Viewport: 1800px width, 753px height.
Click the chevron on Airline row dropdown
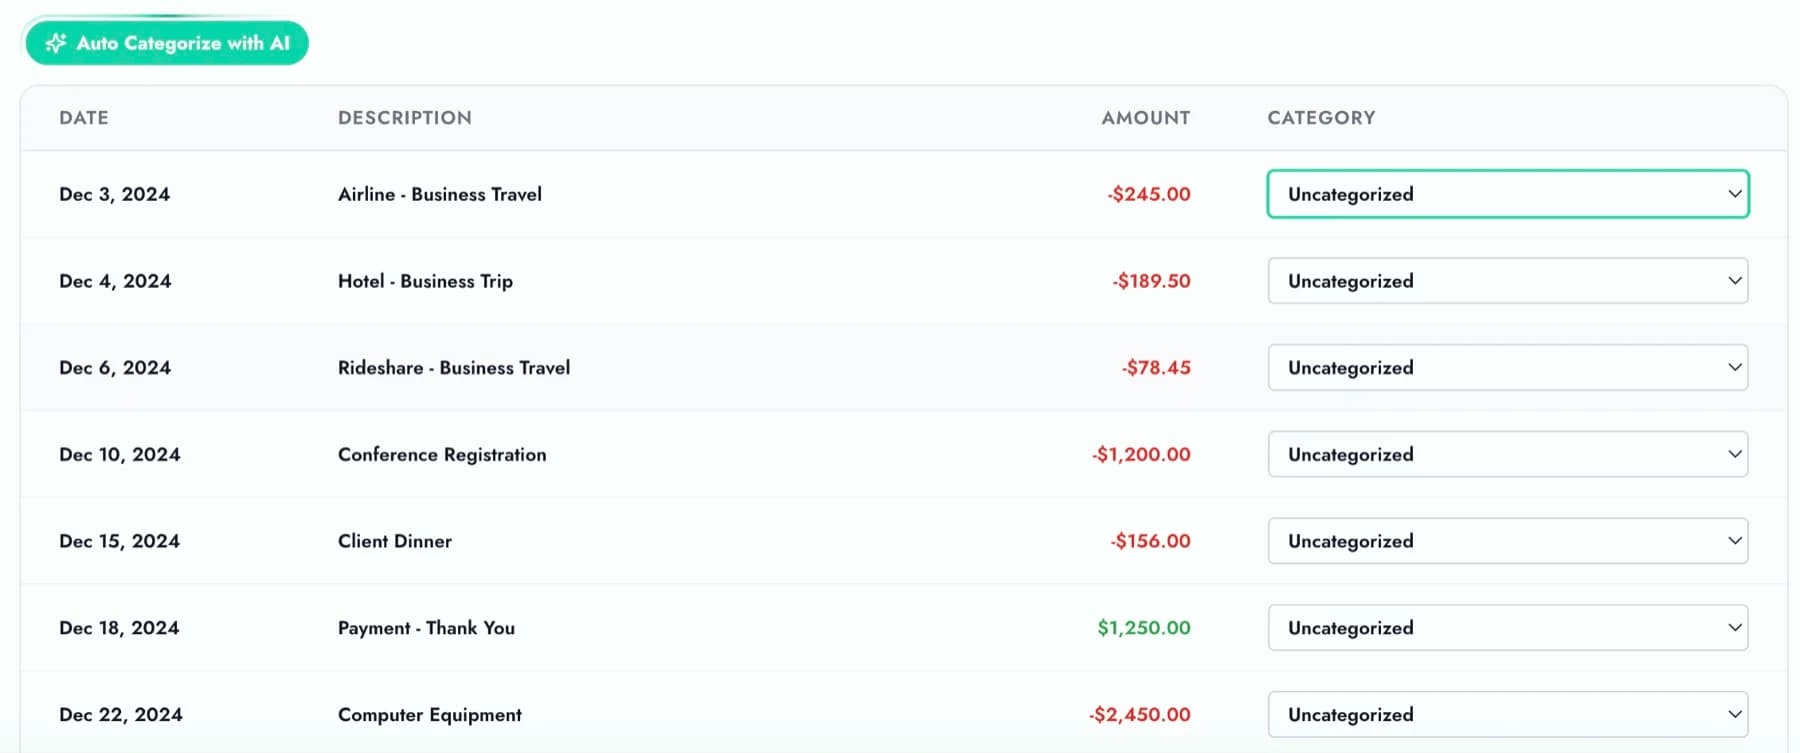coord(1735,194)
